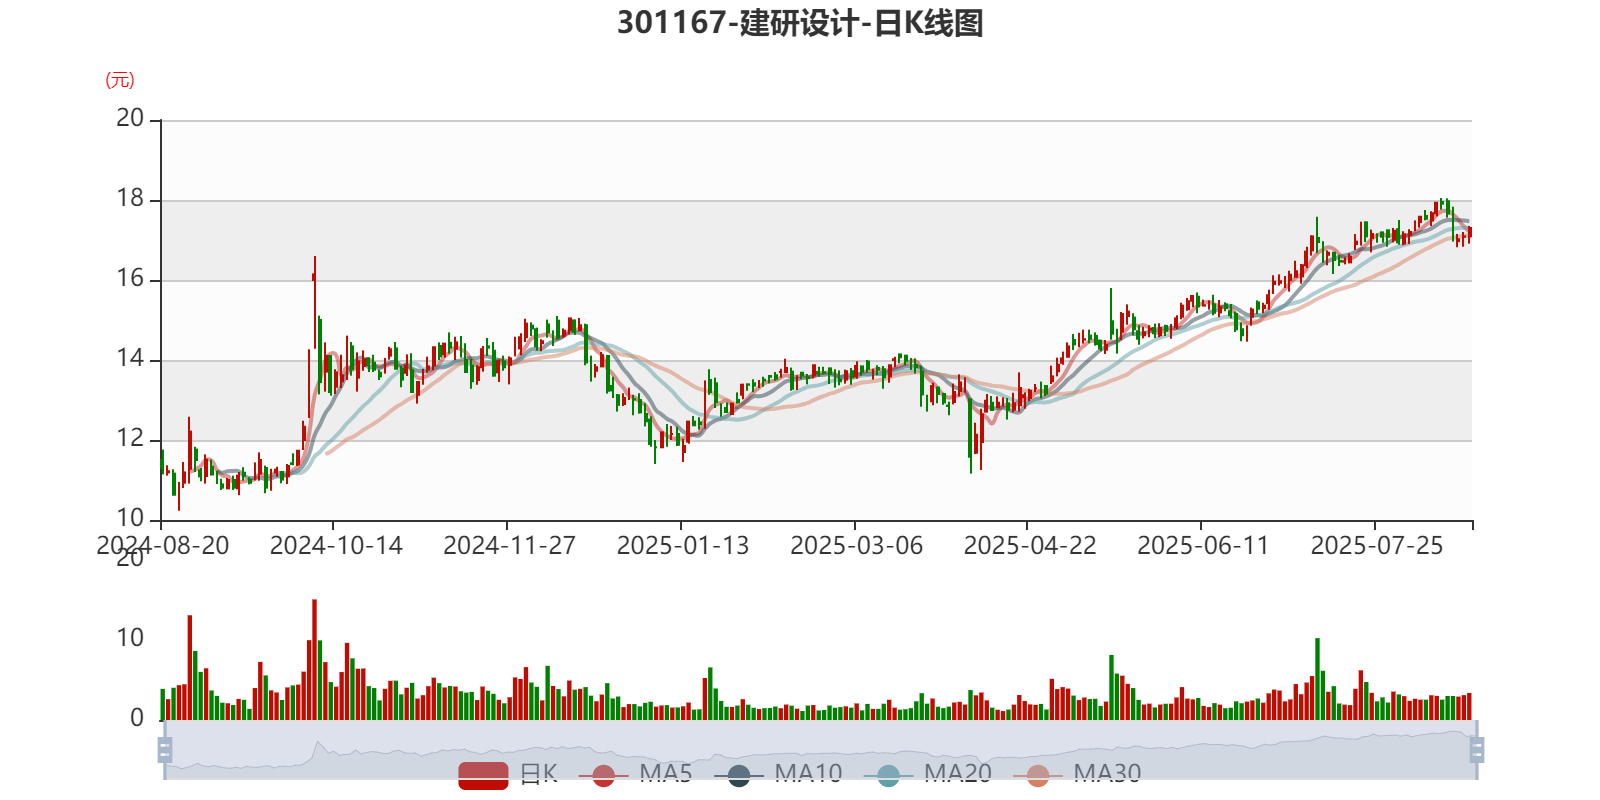1600x800 pixels.
Task: Click the volume axis label 10
Action: [130, 638]
